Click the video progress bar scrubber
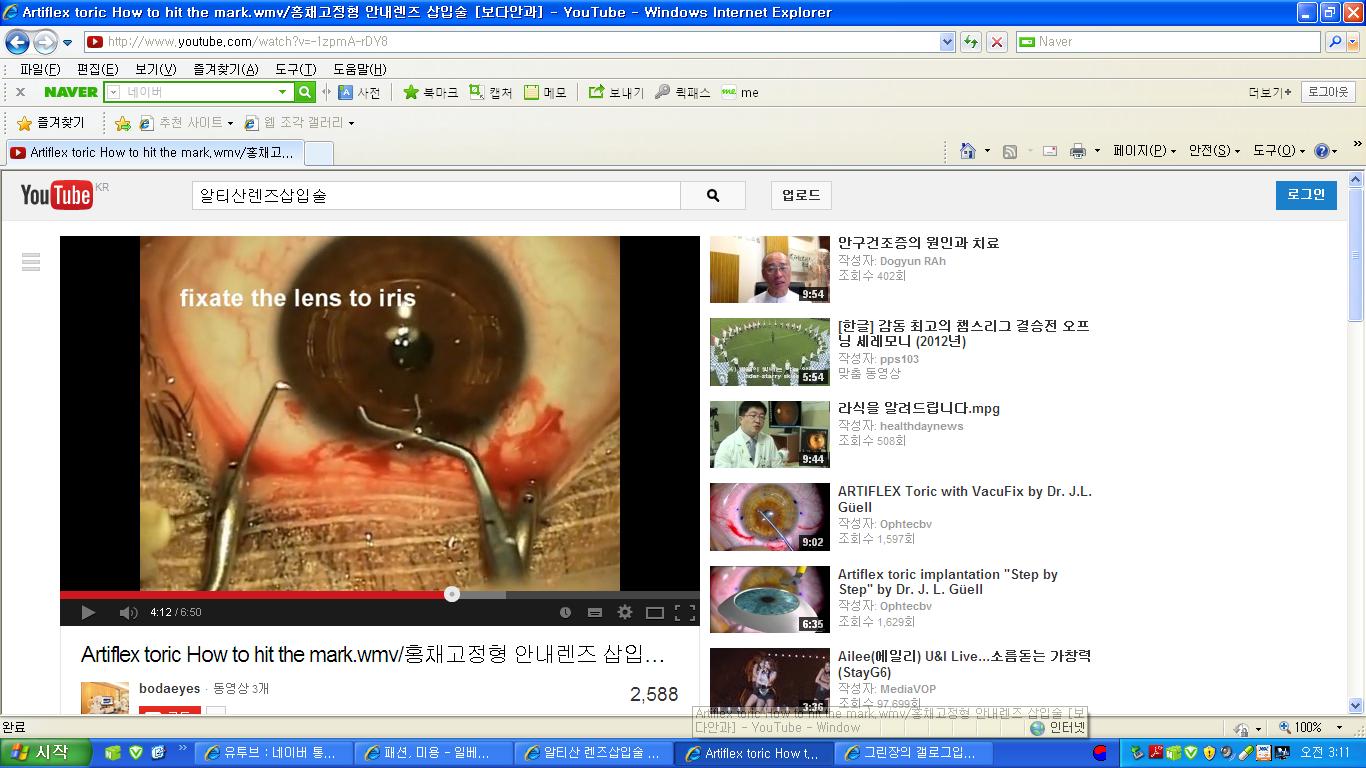This screenshot has height=768, width=1366. tap(452, 594)
